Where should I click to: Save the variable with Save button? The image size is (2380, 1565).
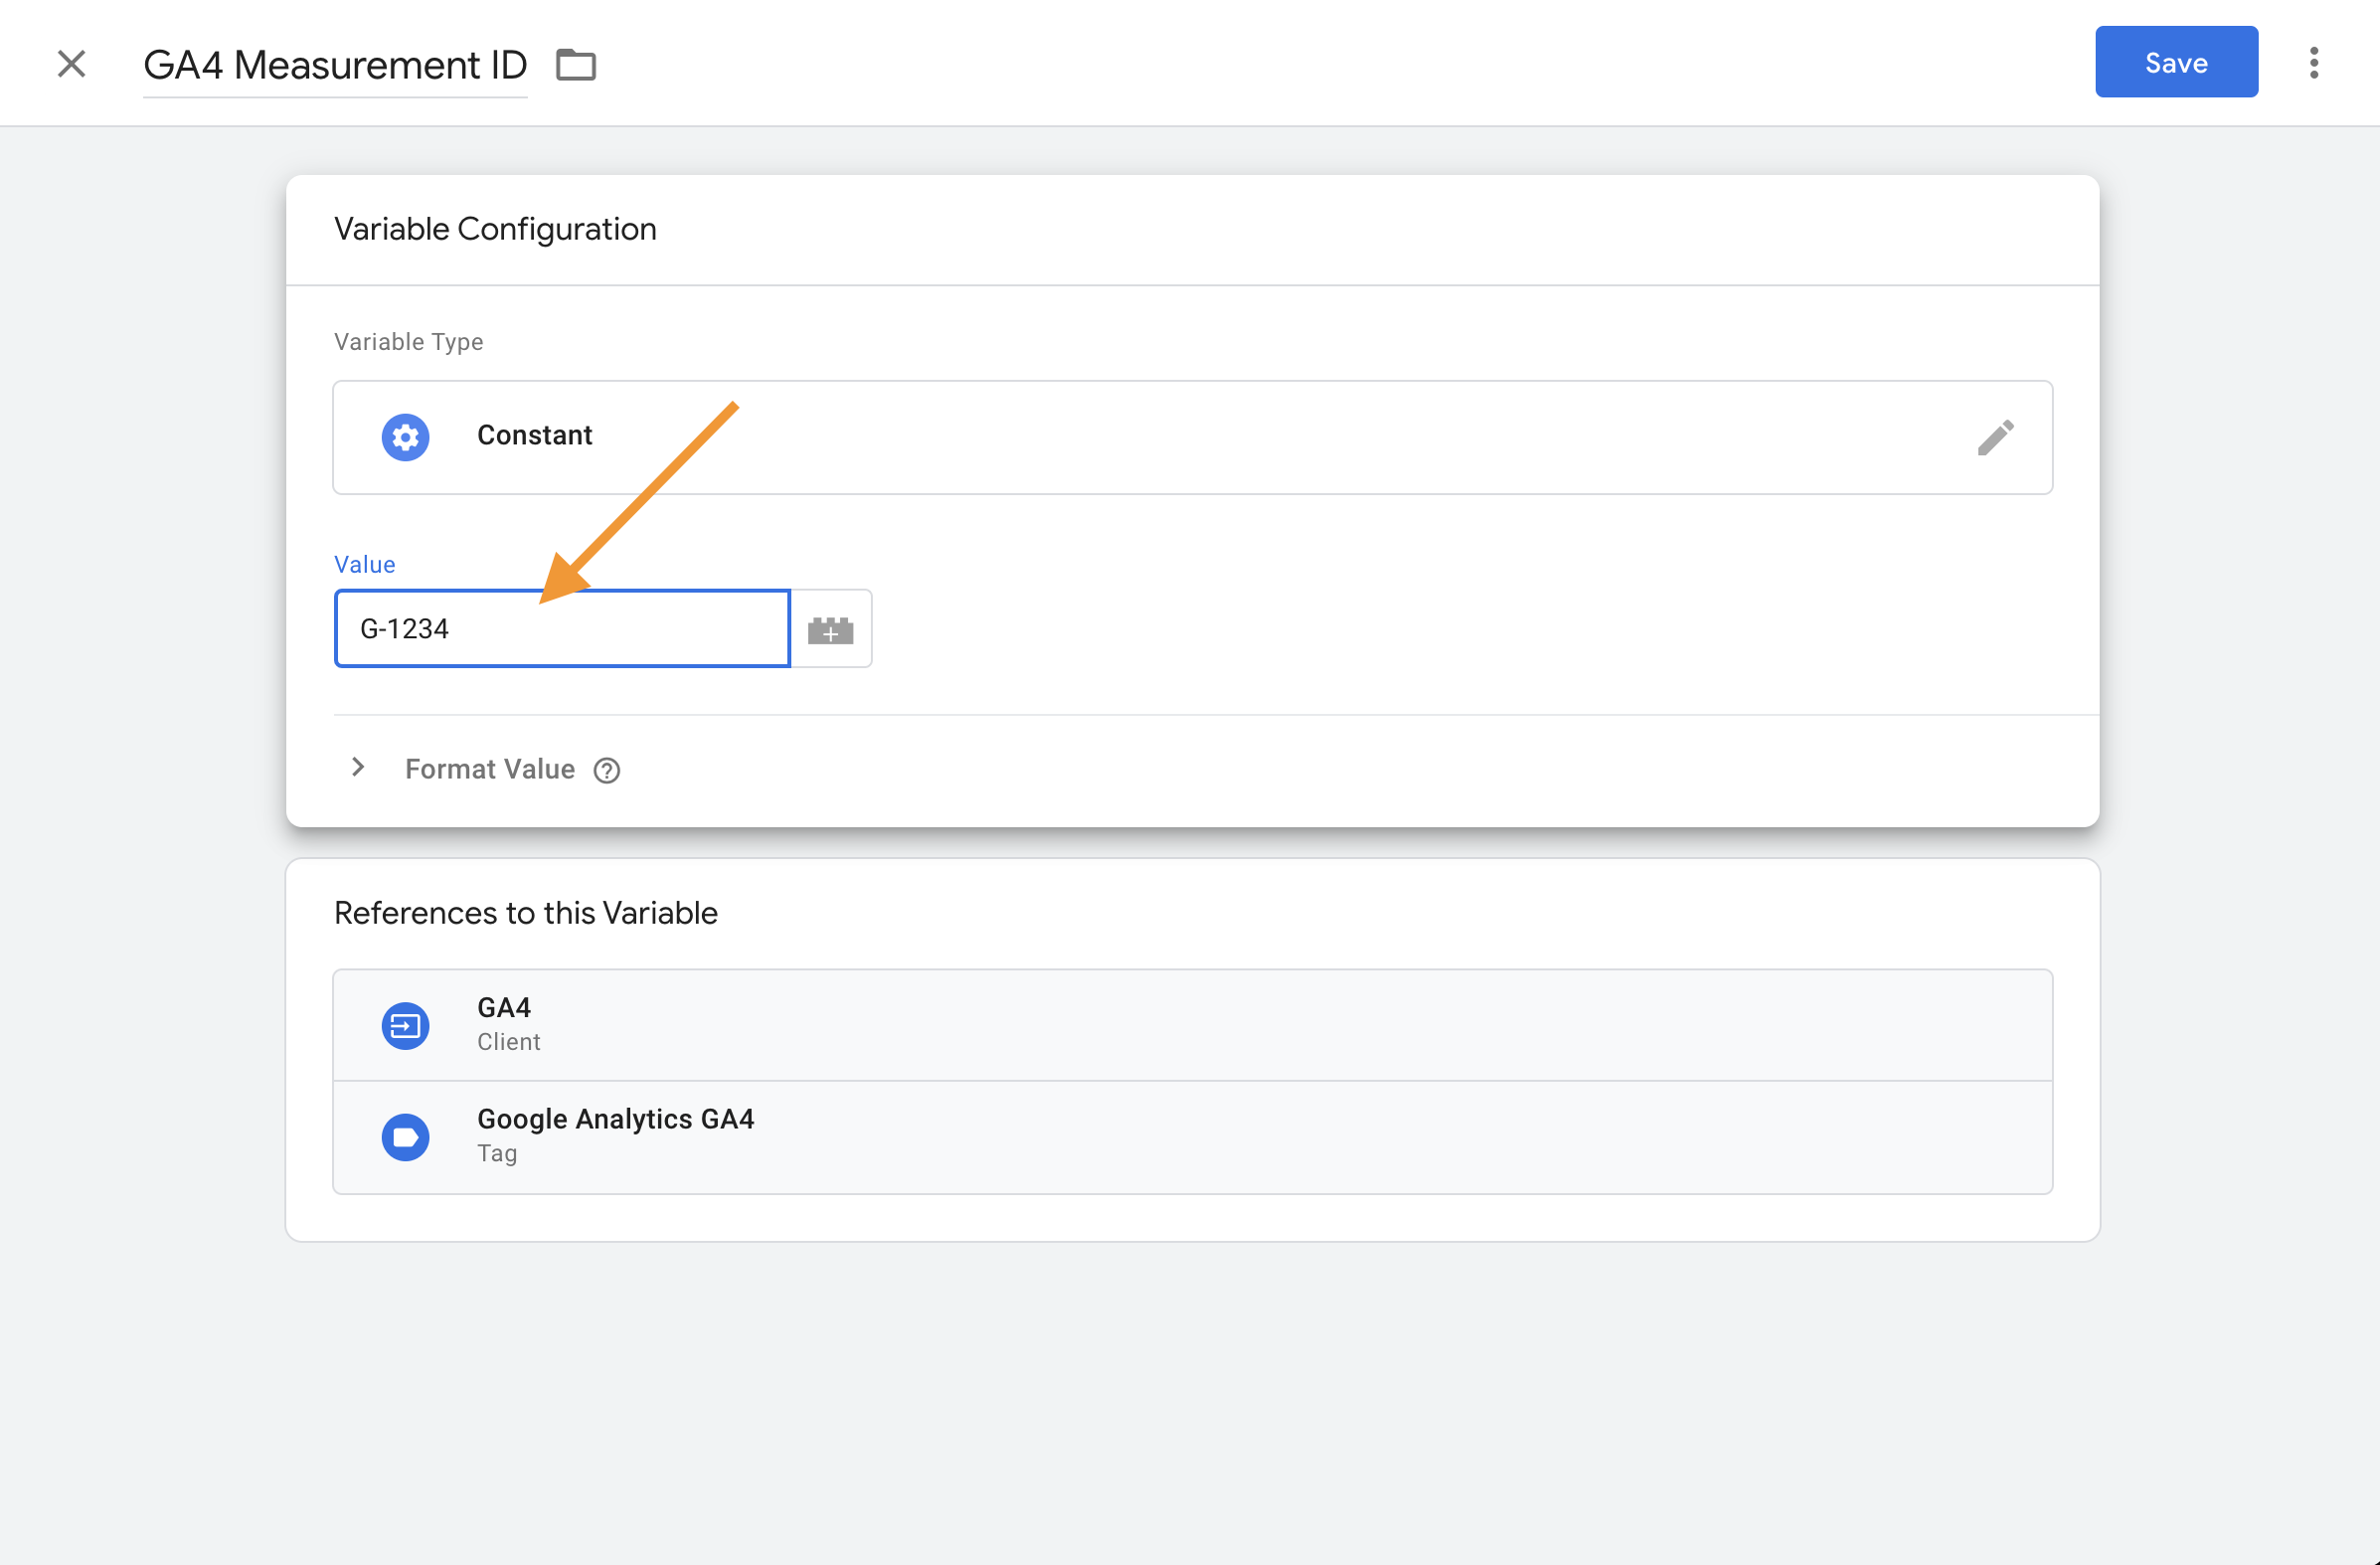pos(2176,62)
